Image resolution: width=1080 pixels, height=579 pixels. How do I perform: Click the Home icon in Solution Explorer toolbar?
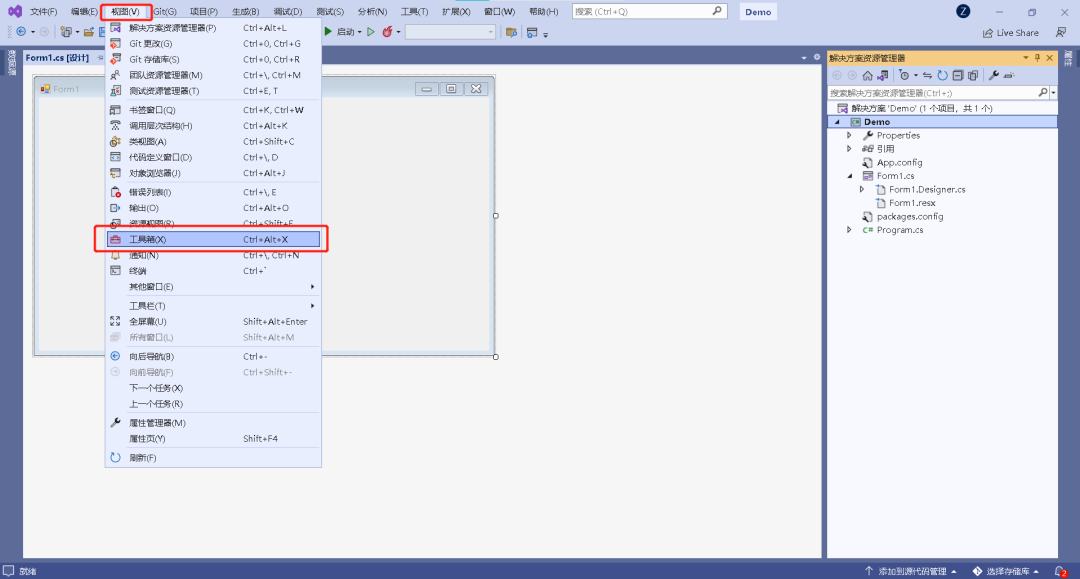[867, 75]
